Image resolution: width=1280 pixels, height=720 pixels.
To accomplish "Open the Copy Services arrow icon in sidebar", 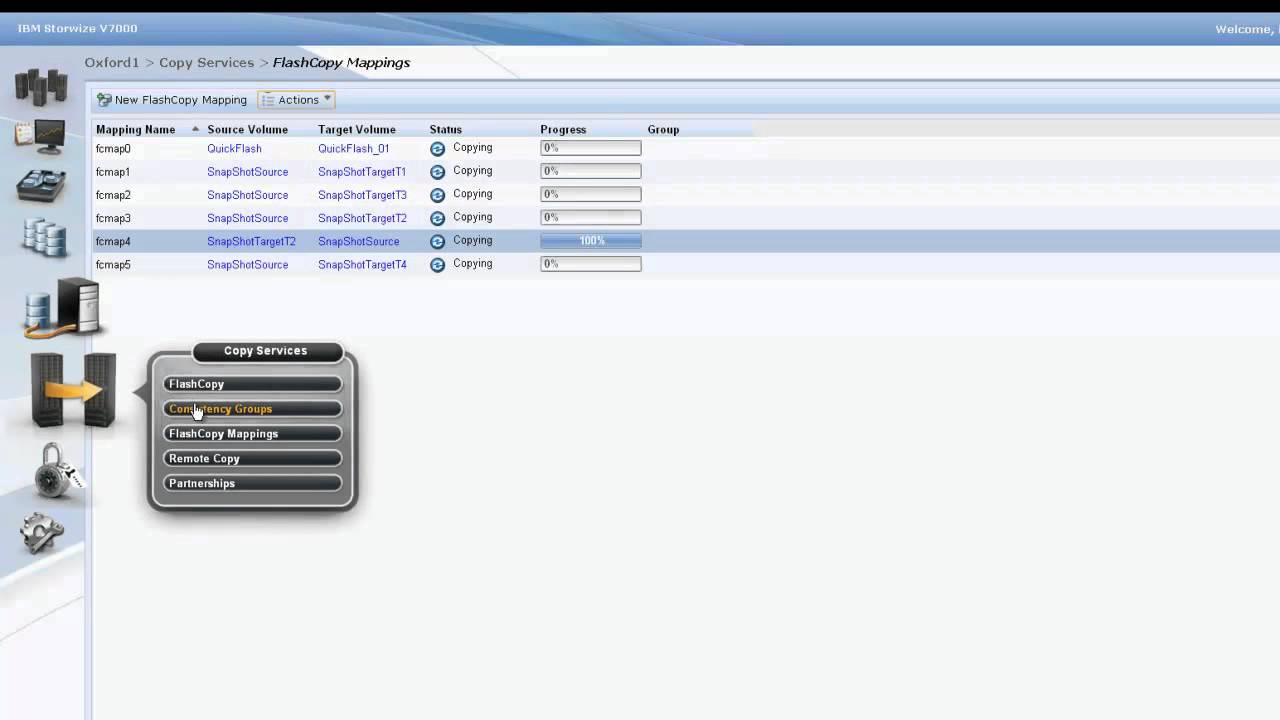I will click(x=73, y=390).
